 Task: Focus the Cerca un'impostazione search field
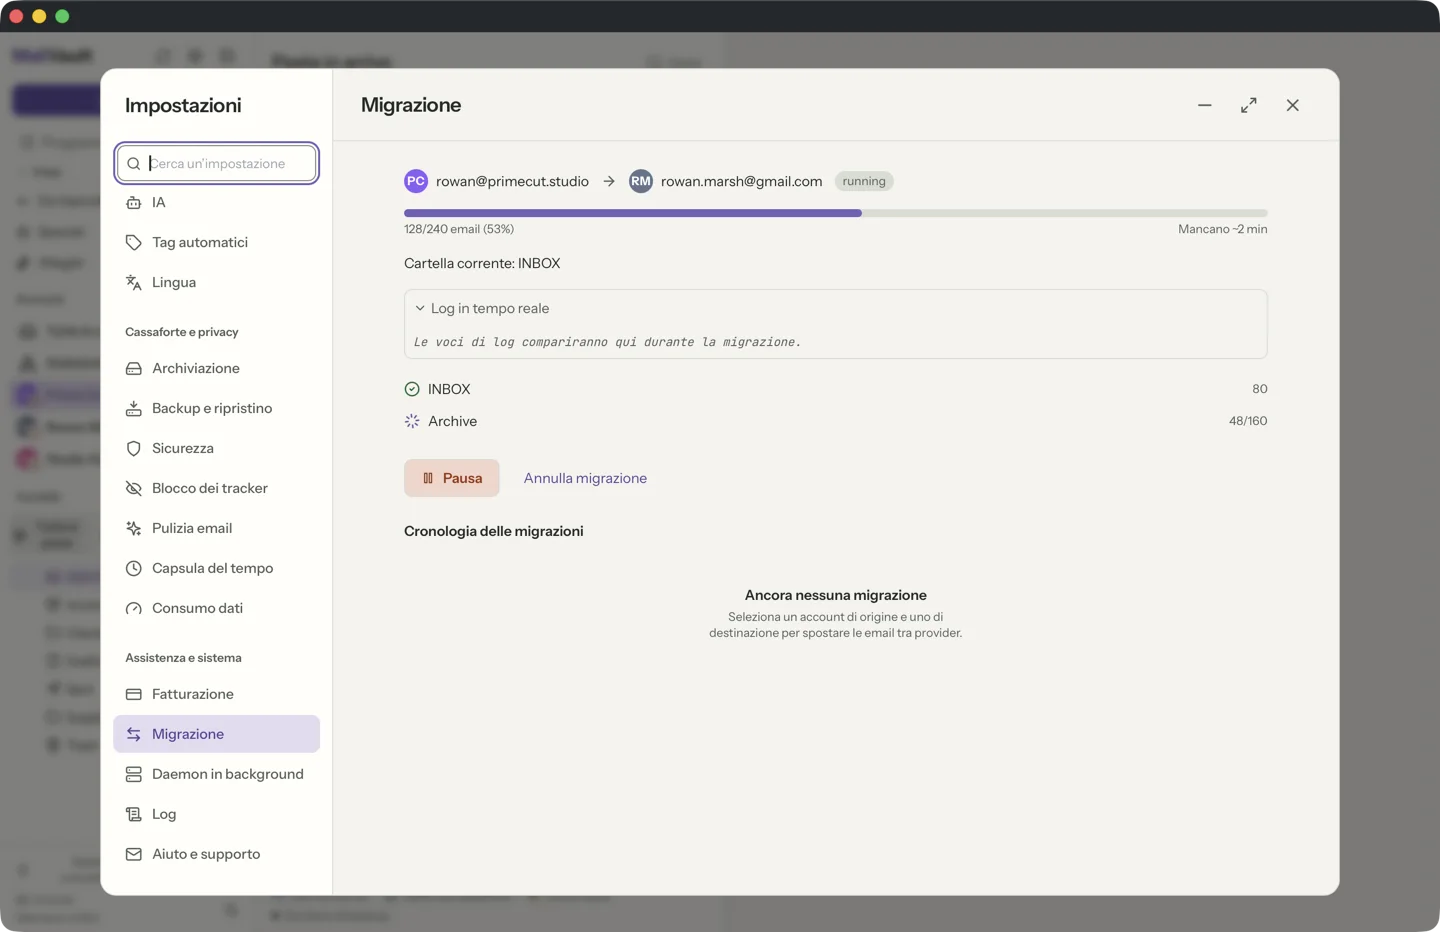[x=217, y=163]
